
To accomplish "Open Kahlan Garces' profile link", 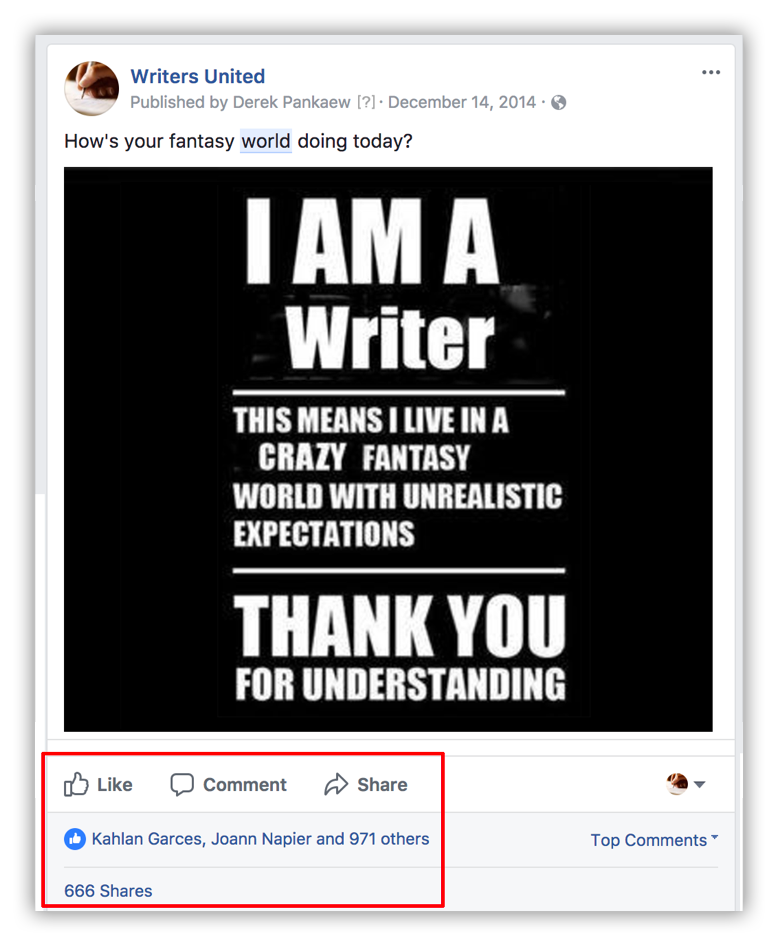I will tap(148, 839).
